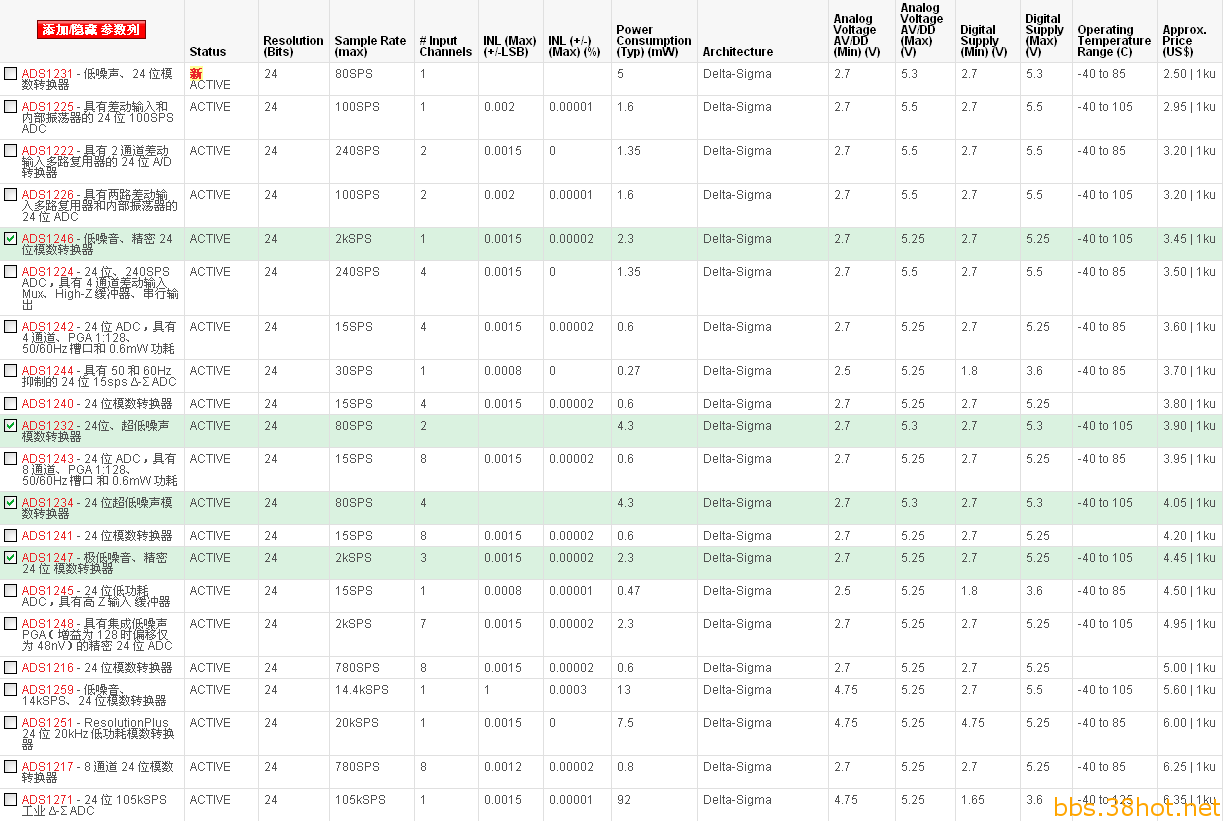Open the ADS1259 product link
1223x821 pixels.
48,690
